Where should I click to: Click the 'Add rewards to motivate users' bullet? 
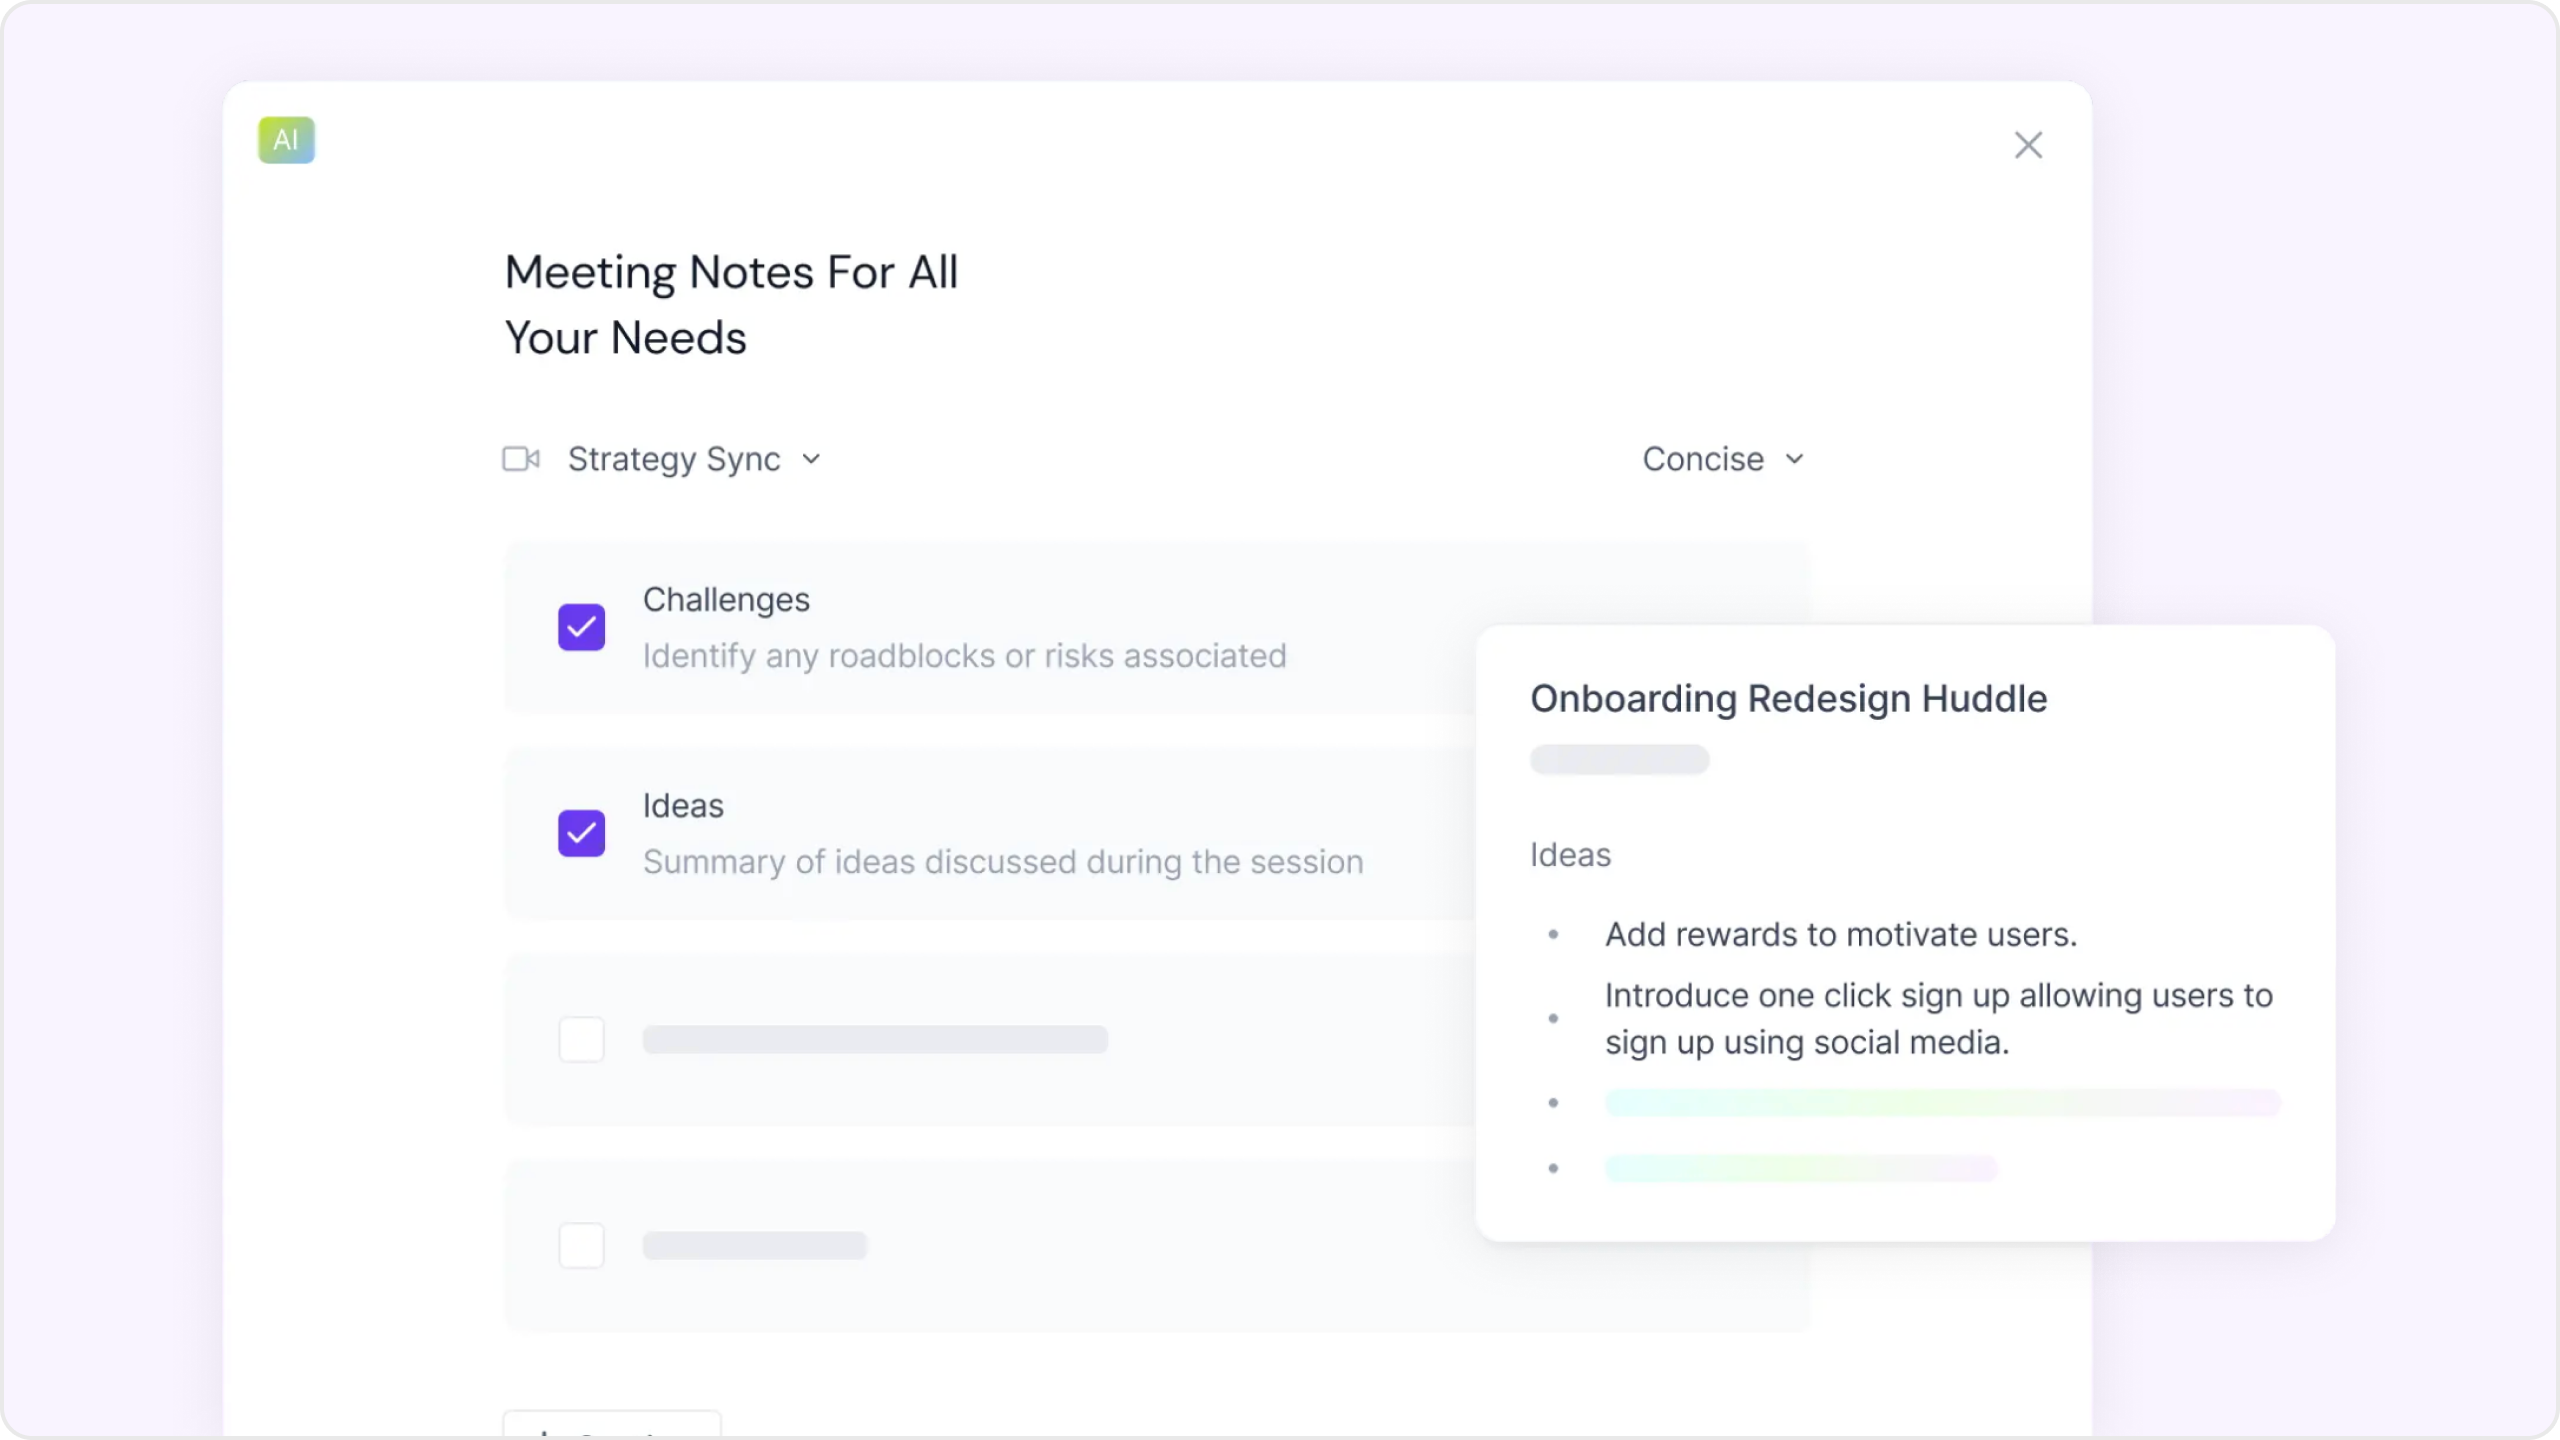[x=1840, y=935]
